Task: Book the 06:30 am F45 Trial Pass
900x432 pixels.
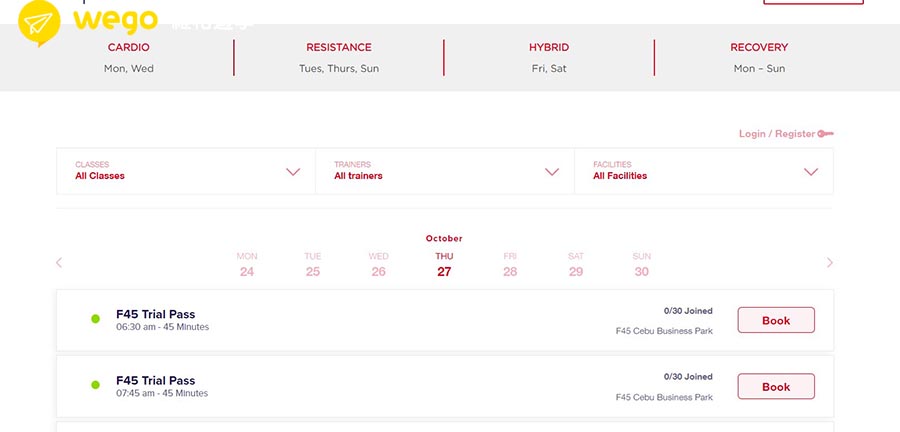Action: click(776, 321)
